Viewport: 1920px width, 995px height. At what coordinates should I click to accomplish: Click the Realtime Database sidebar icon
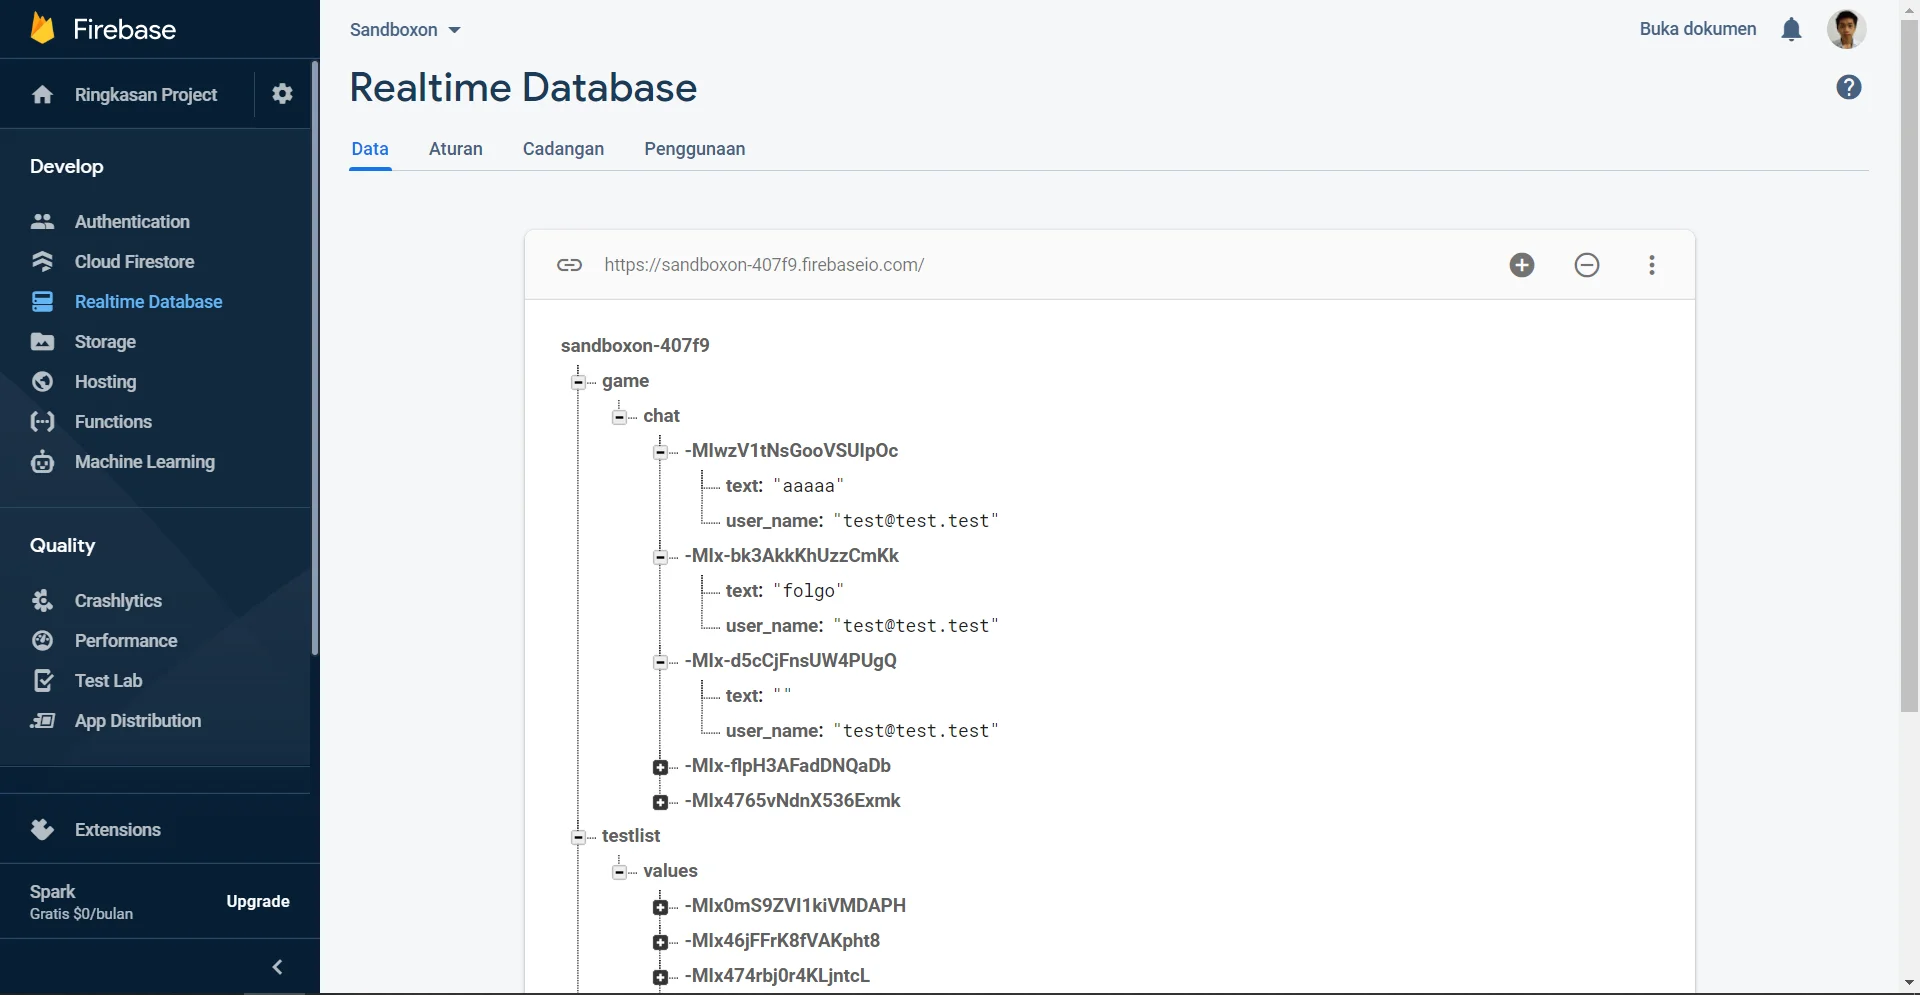[x=42, y=301]
